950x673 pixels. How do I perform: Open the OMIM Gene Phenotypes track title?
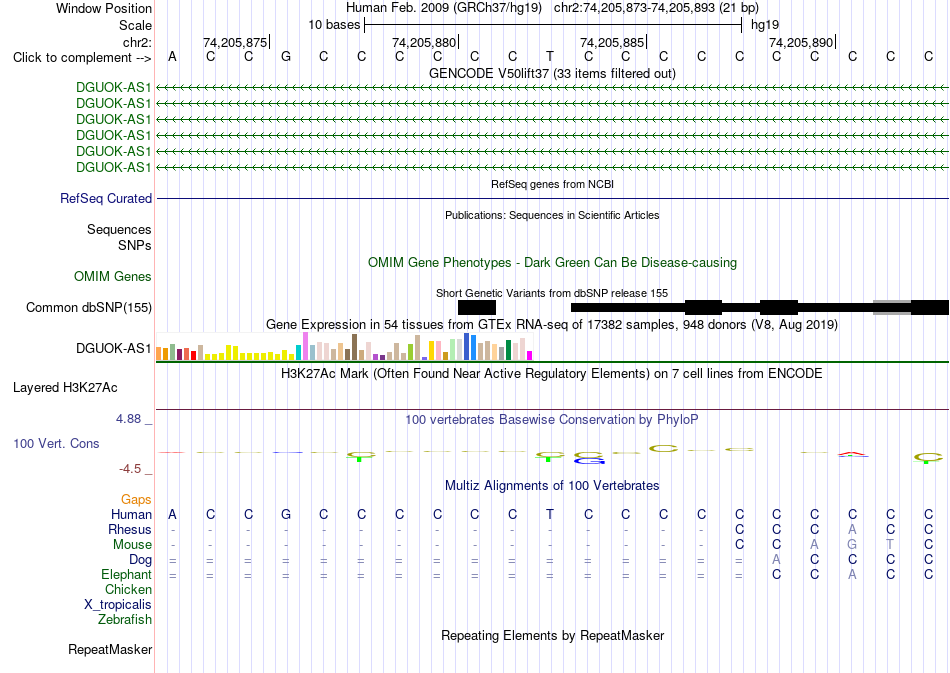point(552,263)
